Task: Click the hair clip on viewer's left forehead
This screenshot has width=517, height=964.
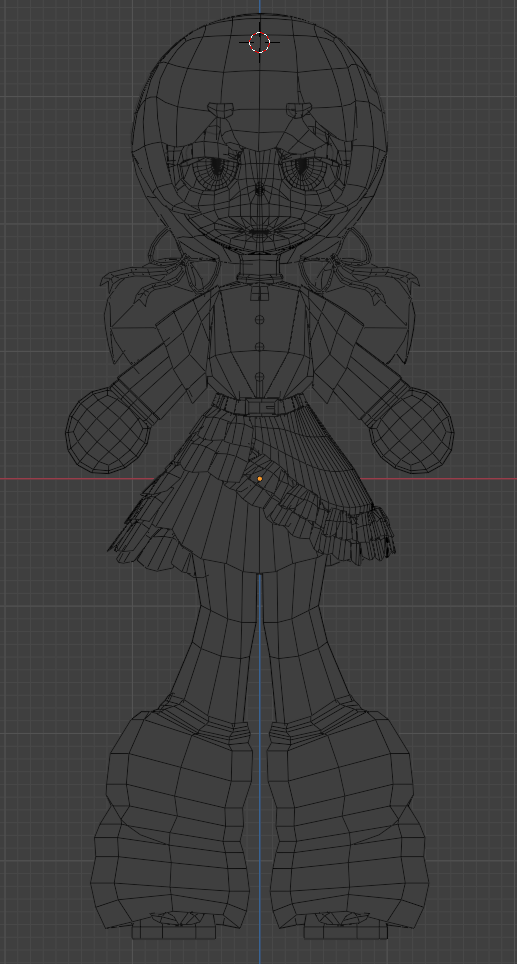Action: pos(221,110)
